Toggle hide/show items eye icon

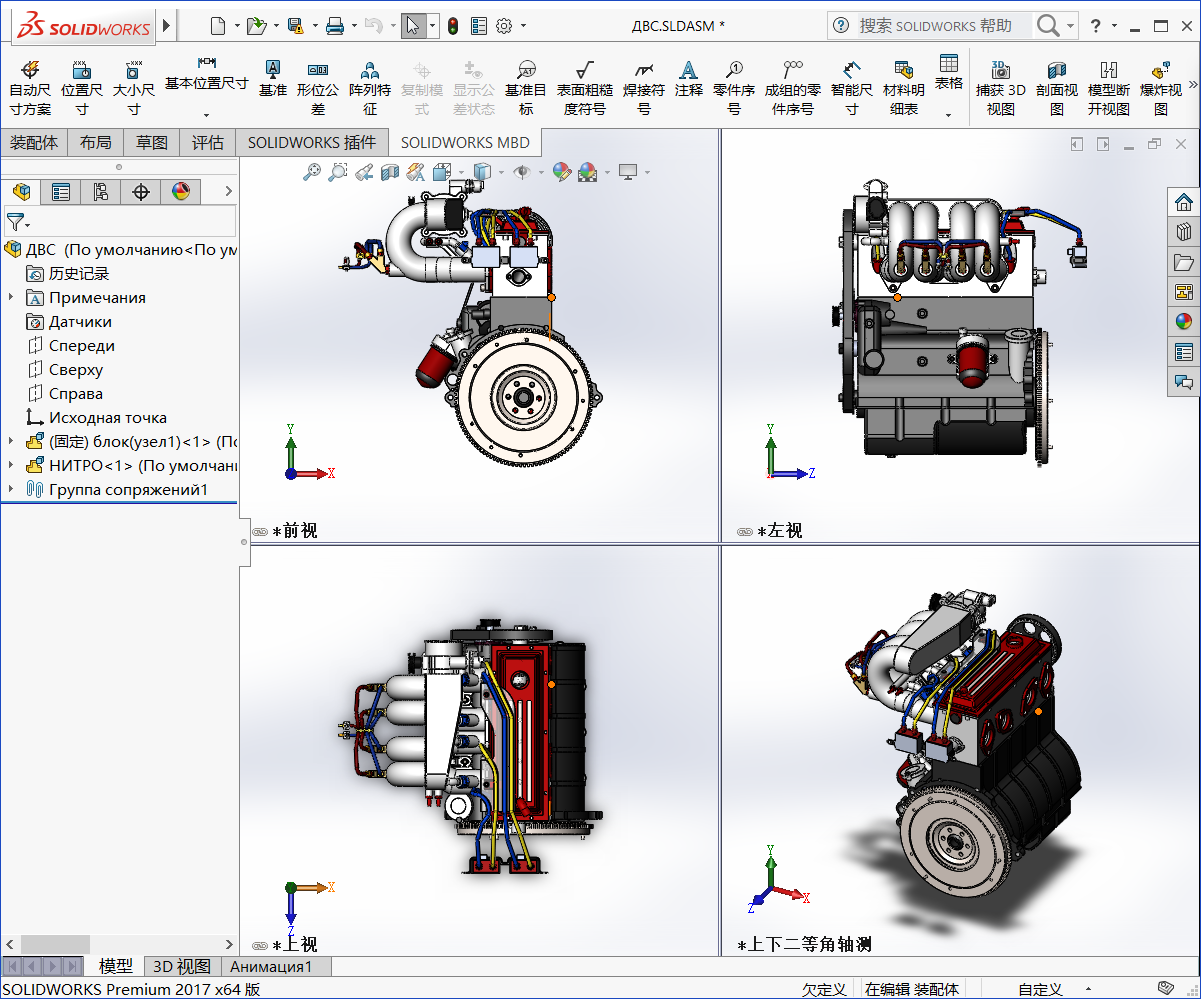(x=520, y=172)
